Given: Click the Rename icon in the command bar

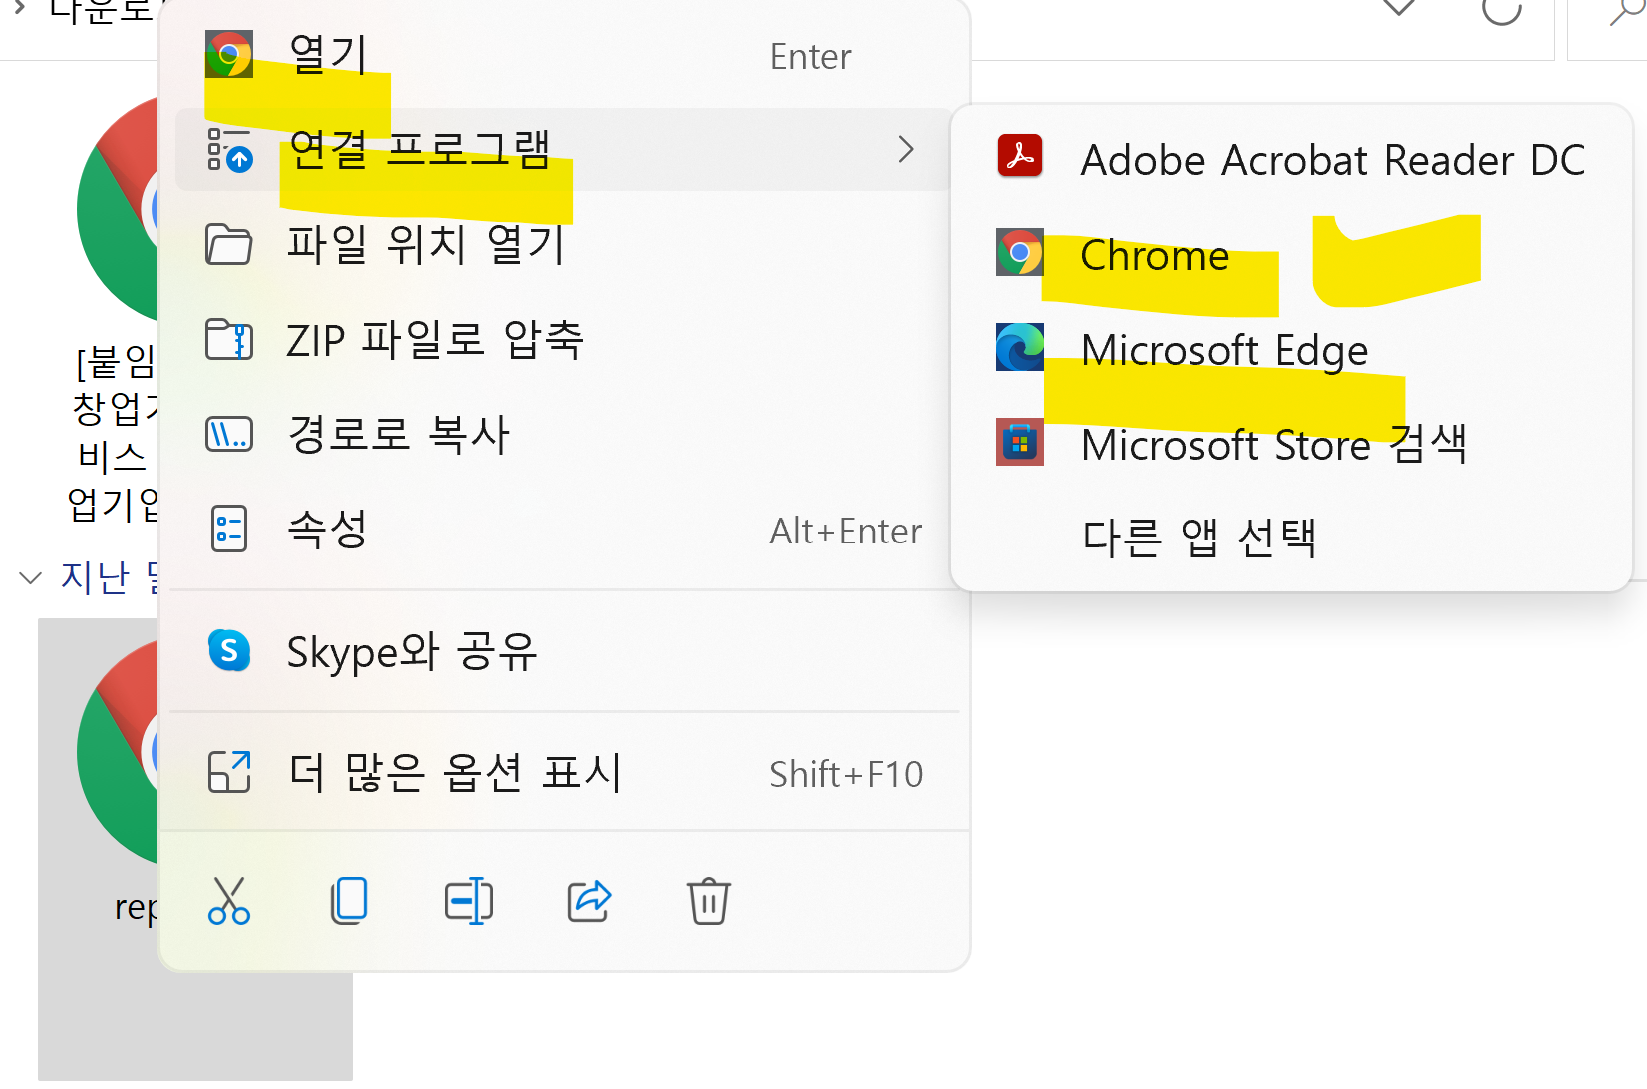Looking at the screenshot, I should [x=468, y=901].
